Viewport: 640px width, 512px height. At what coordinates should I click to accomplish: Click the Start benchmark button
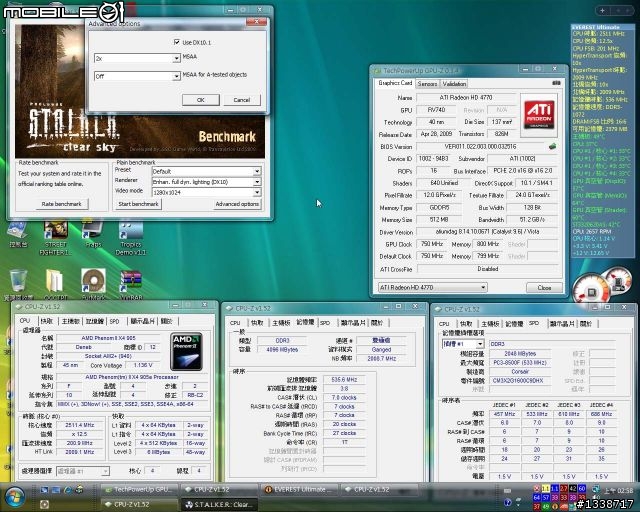point(138,204)
